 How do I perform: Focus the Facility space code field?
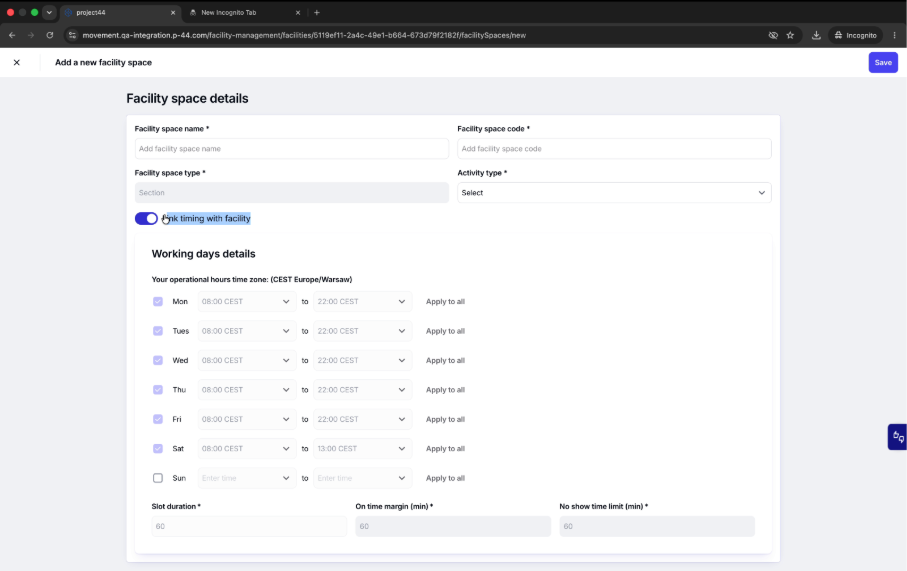click(x=614, y=149)
